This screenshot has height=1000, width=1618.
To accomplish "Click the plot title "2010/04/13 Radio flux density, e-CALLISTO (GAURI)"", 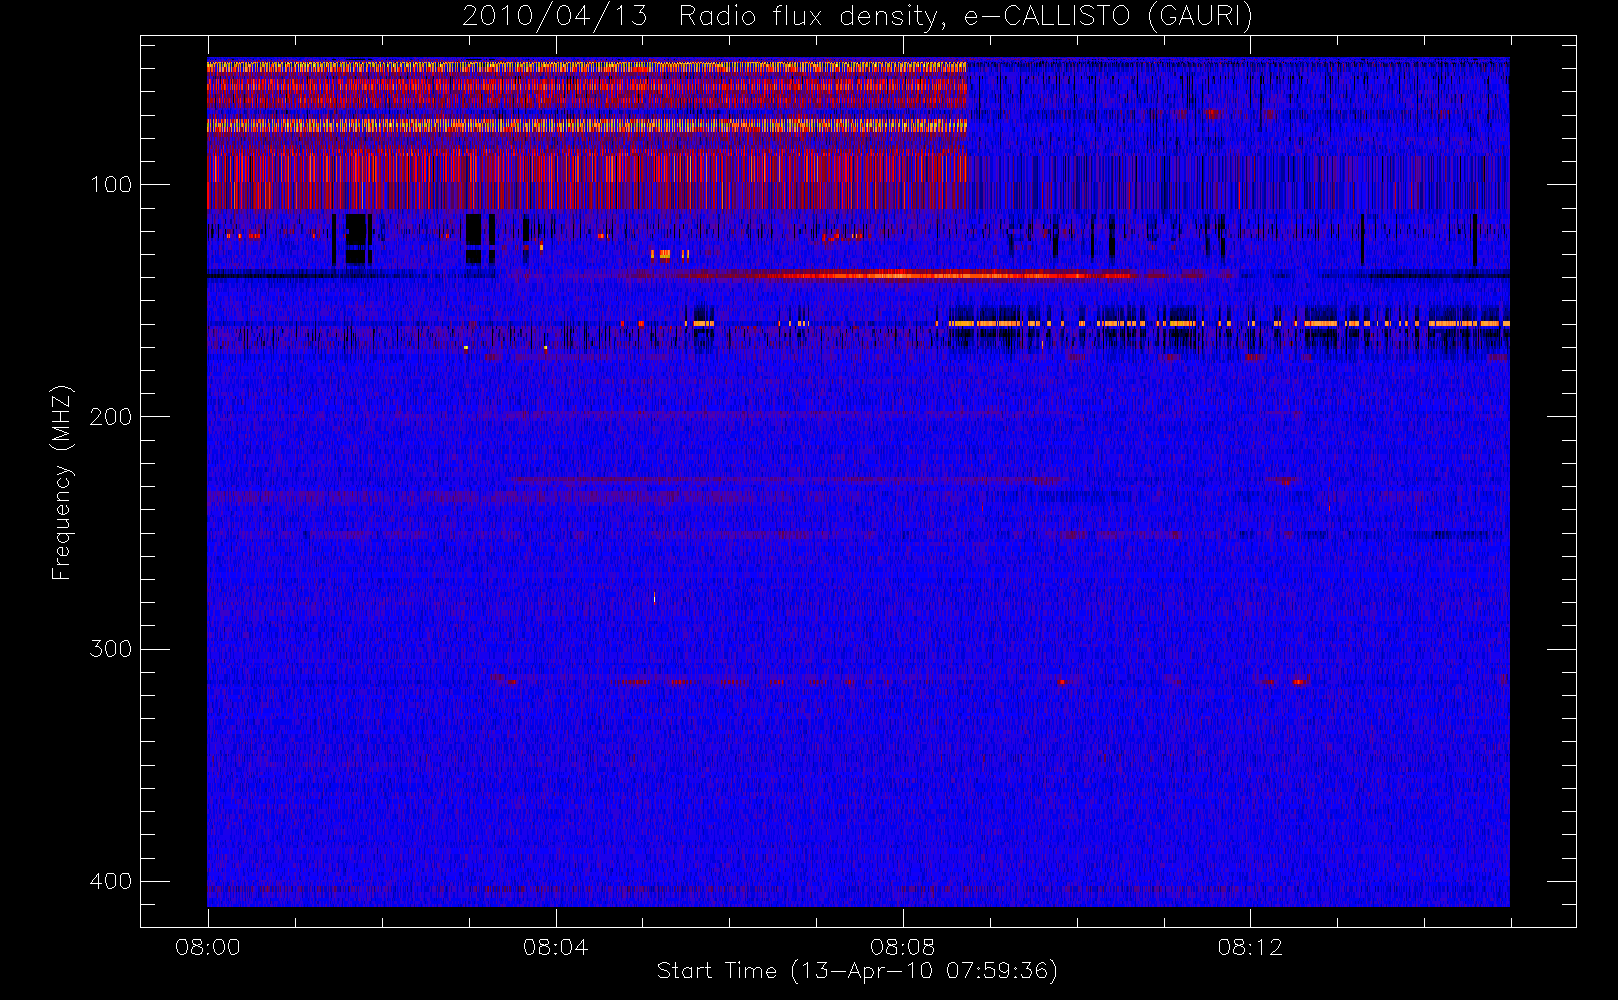I will coord(857,17).
